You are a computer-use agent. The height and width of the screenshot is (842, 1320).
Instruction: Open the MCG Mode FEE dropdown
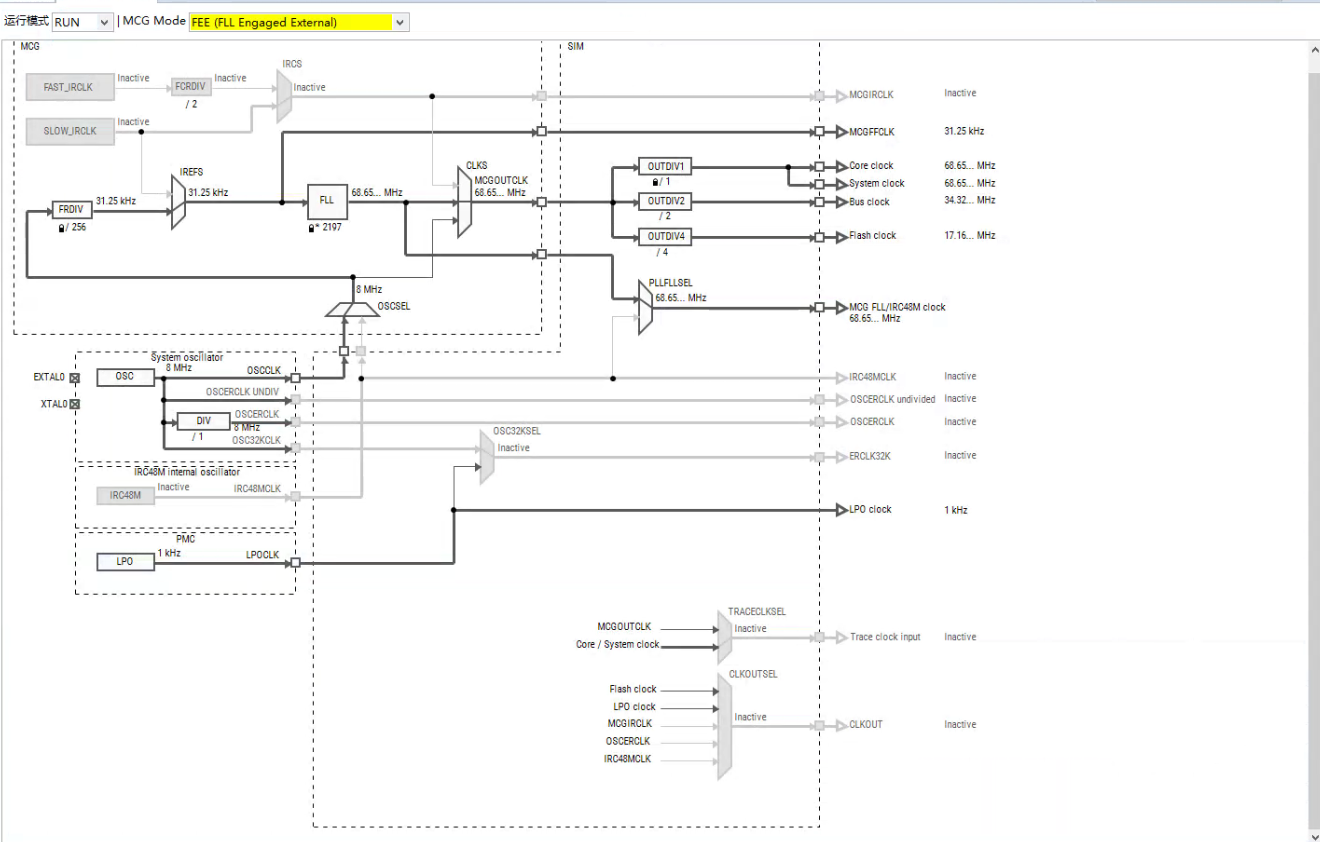point(299,22)
